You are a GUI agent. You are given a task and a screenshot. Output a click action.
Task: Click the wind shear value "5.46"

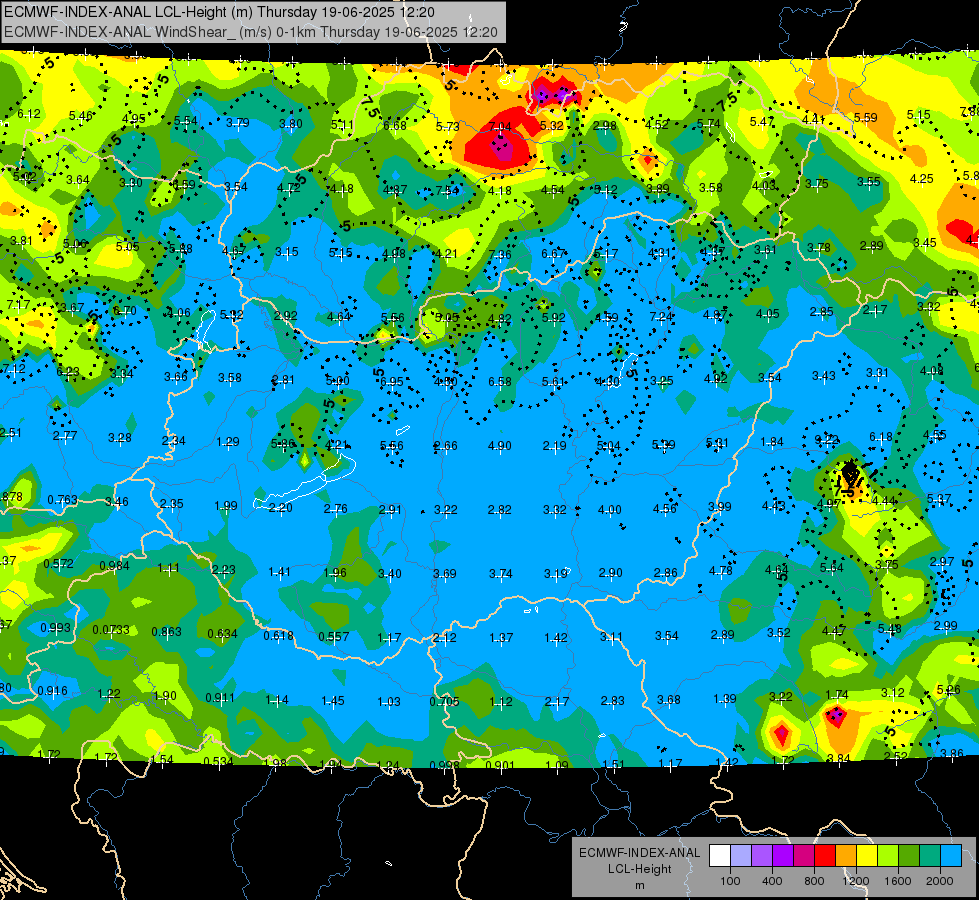click(81, 116)
